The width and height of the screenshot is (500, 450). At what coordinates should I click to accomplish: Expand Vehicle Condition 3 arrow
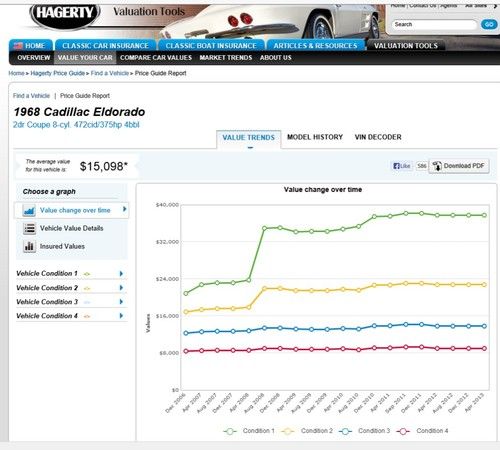pyautogui.click(x=121, y=302)
